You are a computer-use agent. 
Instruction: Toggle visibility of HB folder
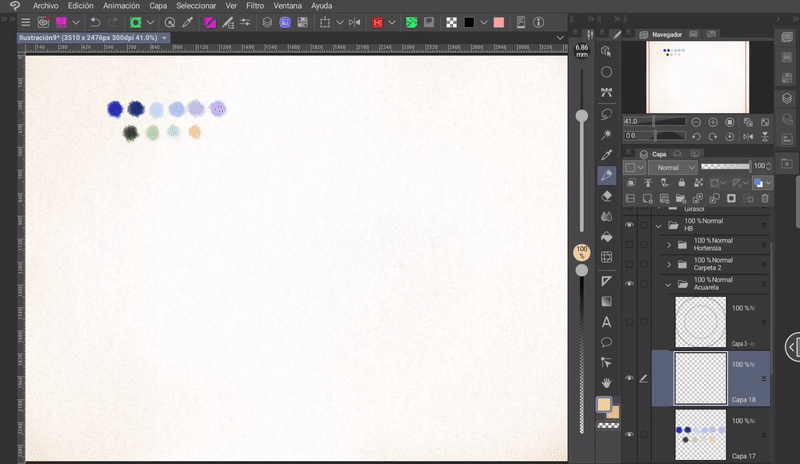[629, 225]
